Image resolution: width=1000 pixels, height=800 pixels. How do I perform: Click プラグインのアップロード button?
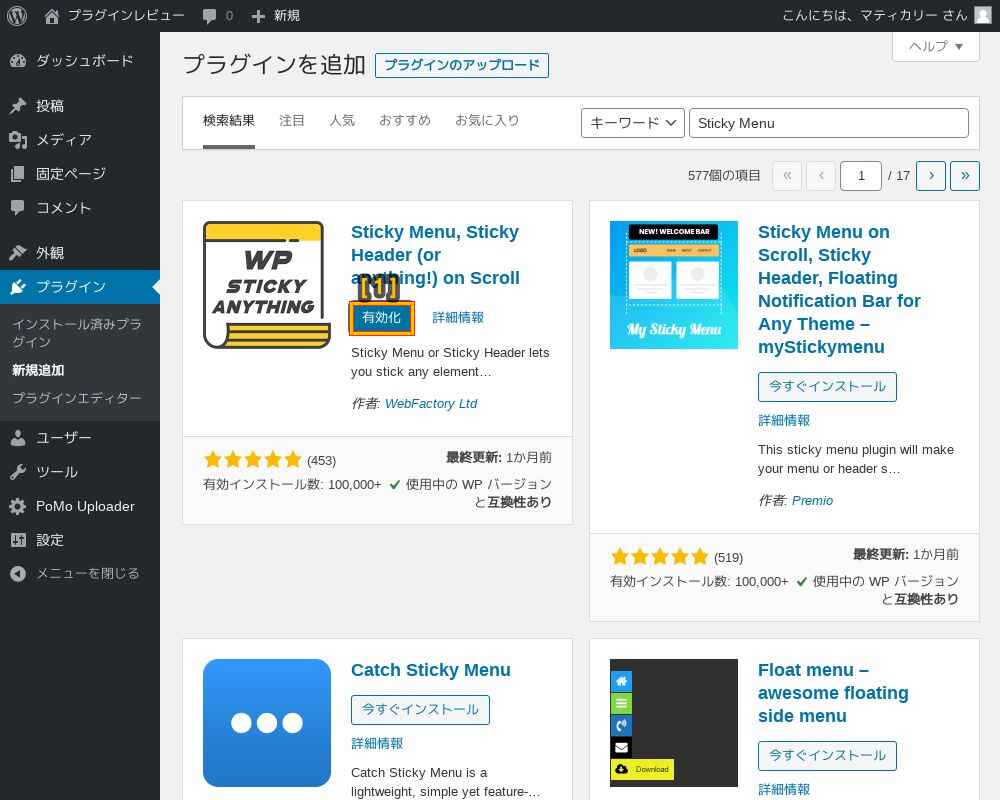[x=462, y=65]
